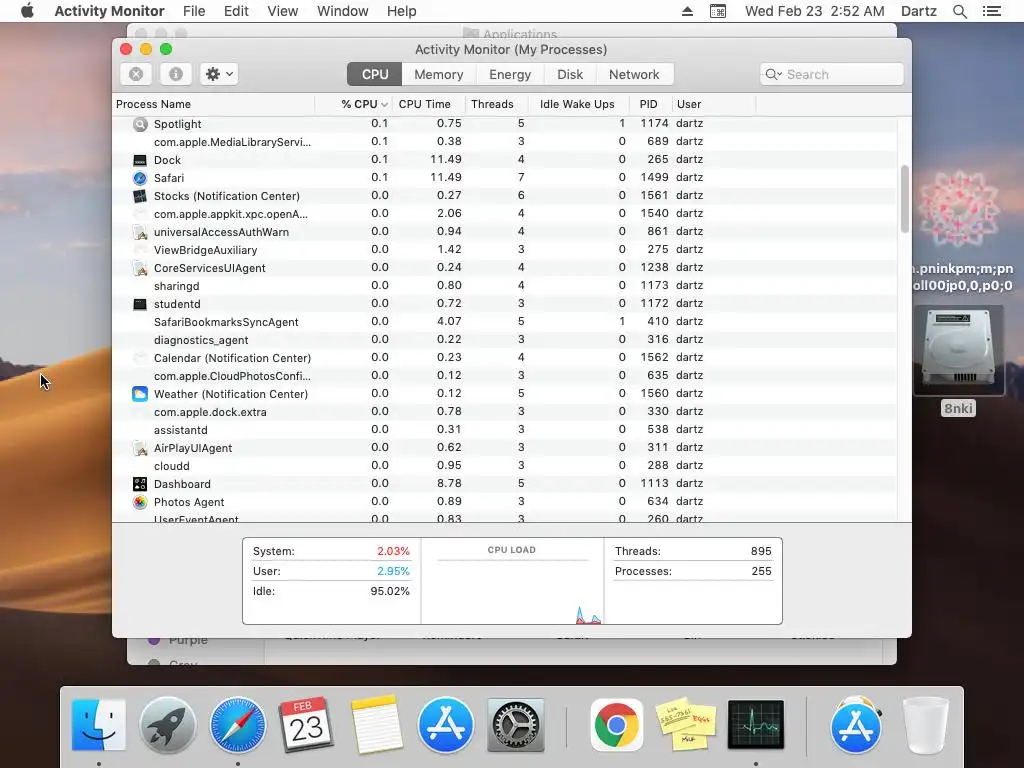Click the Safari process icon in list

tap(140, 178)
